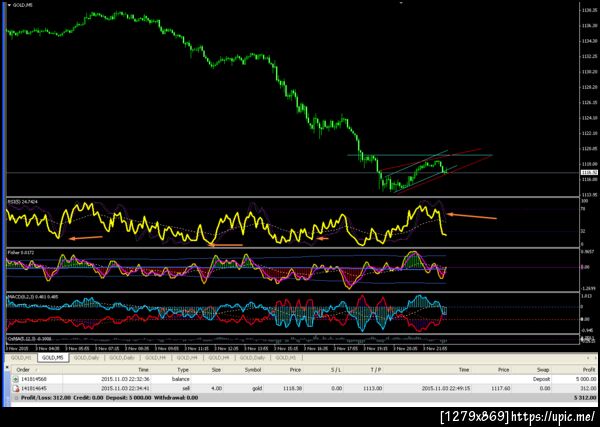Sort by the T / P column header
The height and width of the screenshot is (427, 600).
376,370
